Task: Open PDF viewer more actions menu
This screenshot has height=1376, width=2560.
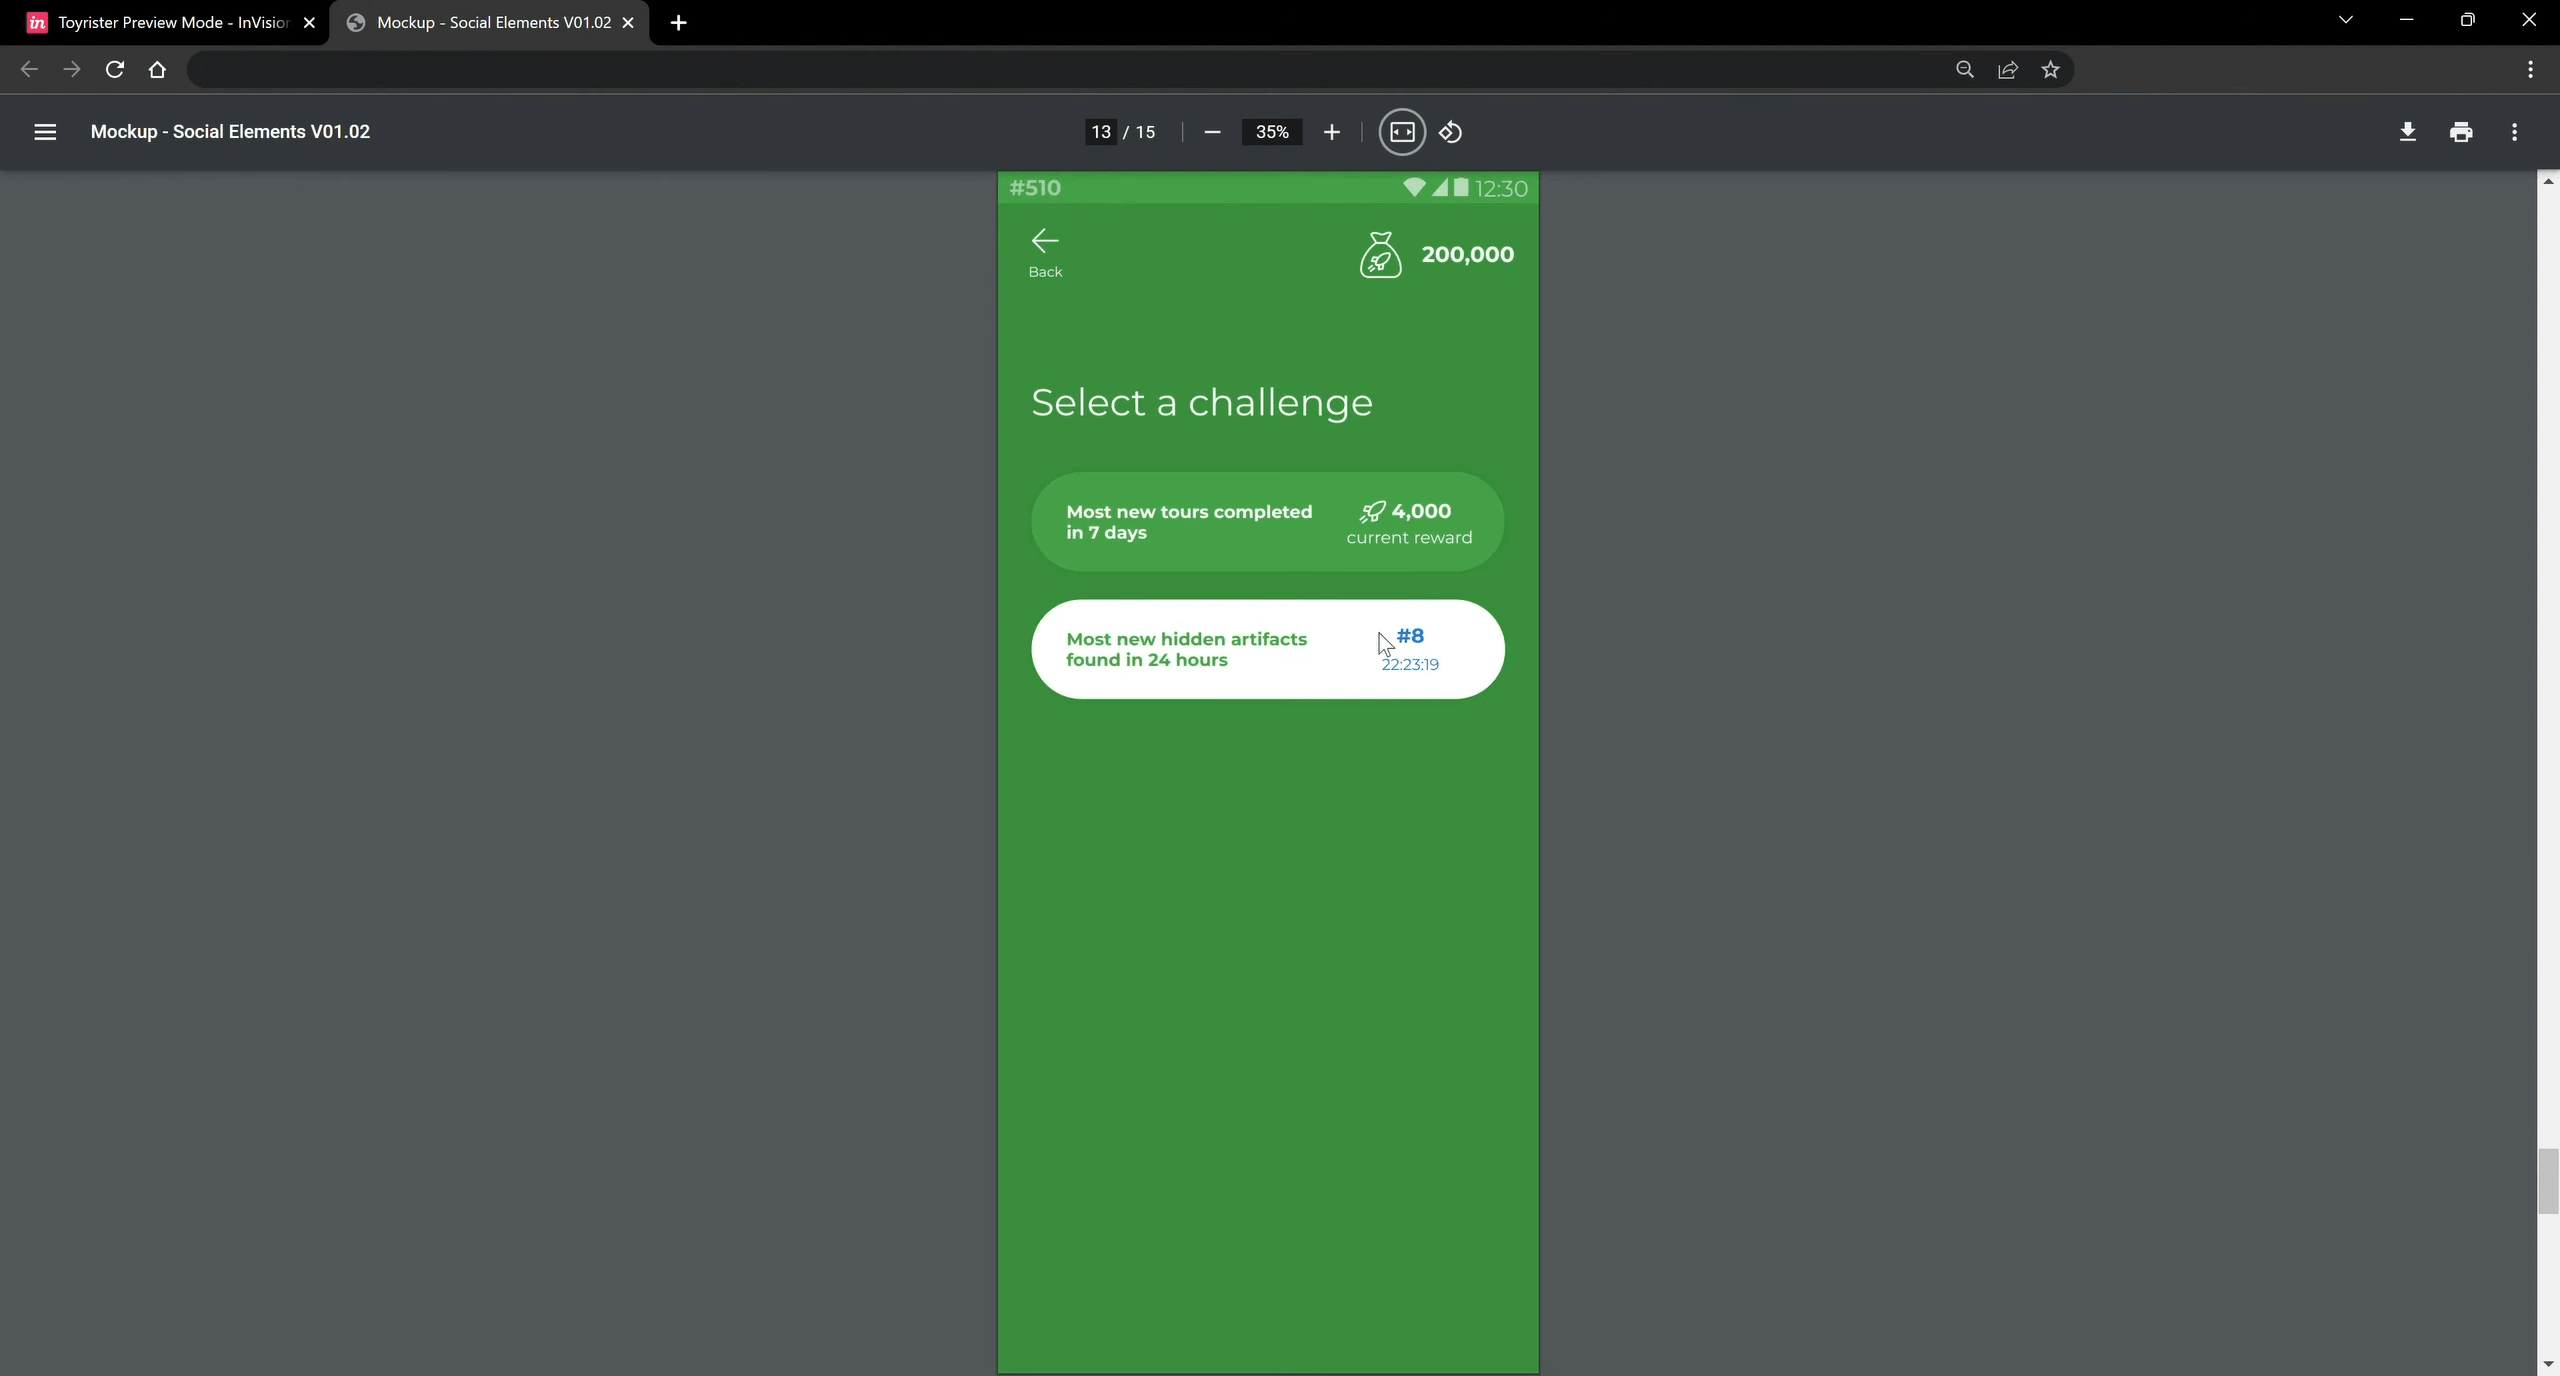Action: click(2515, 132)
